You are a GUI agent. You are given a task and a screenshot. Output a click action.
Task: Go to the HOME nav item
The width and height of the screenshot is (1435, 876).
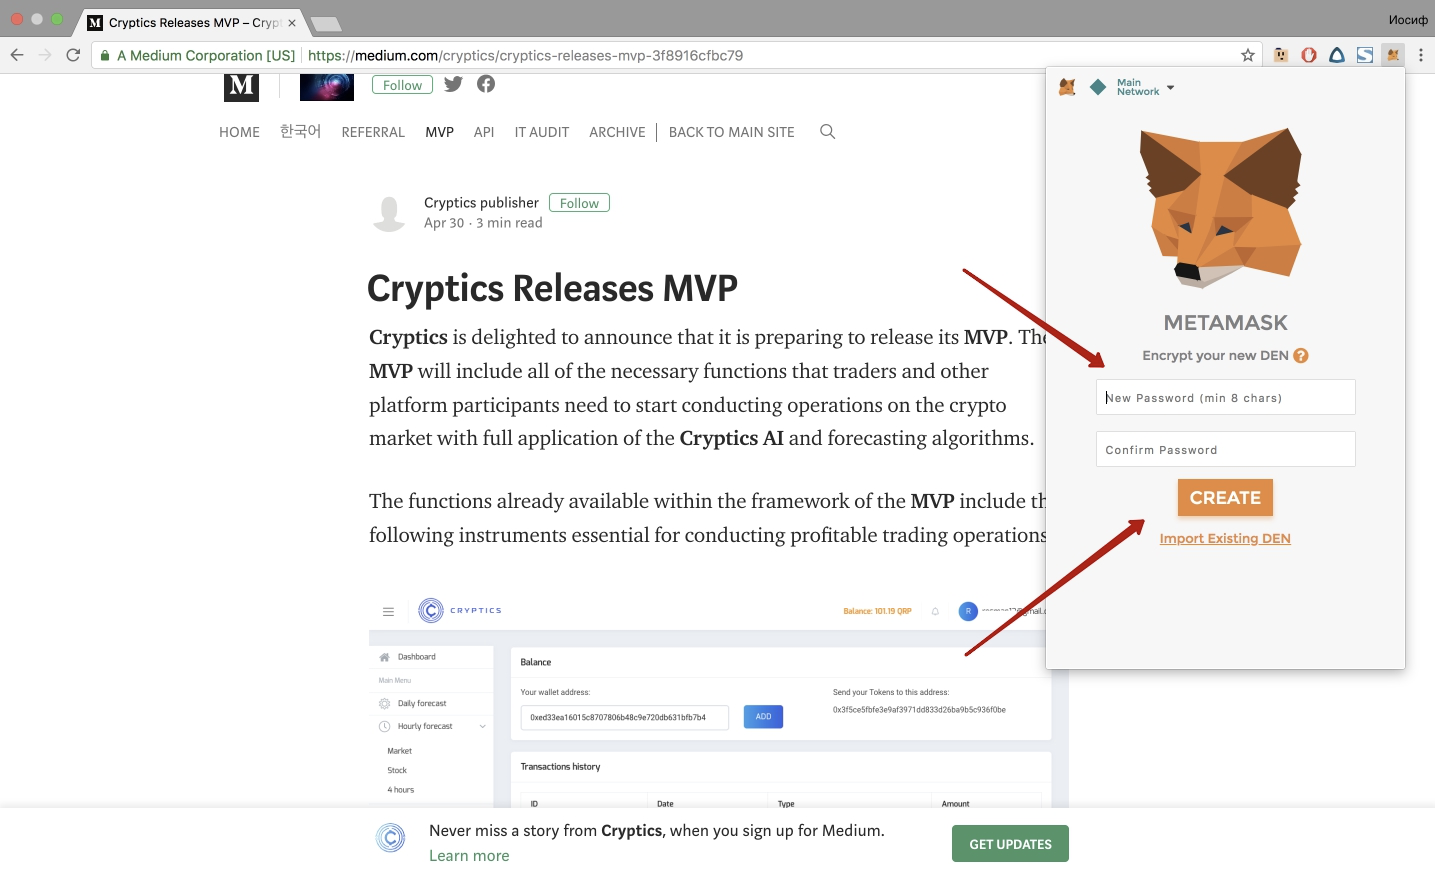[x=239, y=132]
